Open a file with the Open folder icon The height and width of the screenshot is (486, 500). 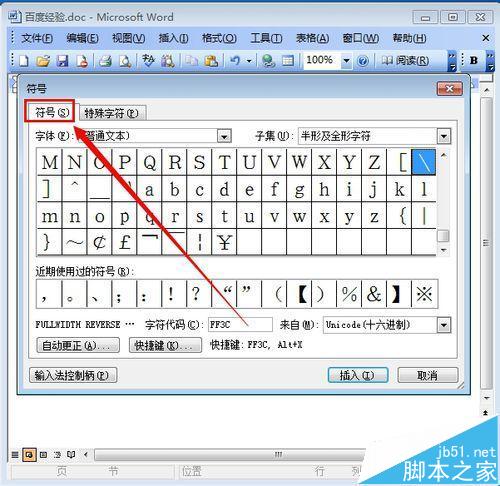(43, 61)
